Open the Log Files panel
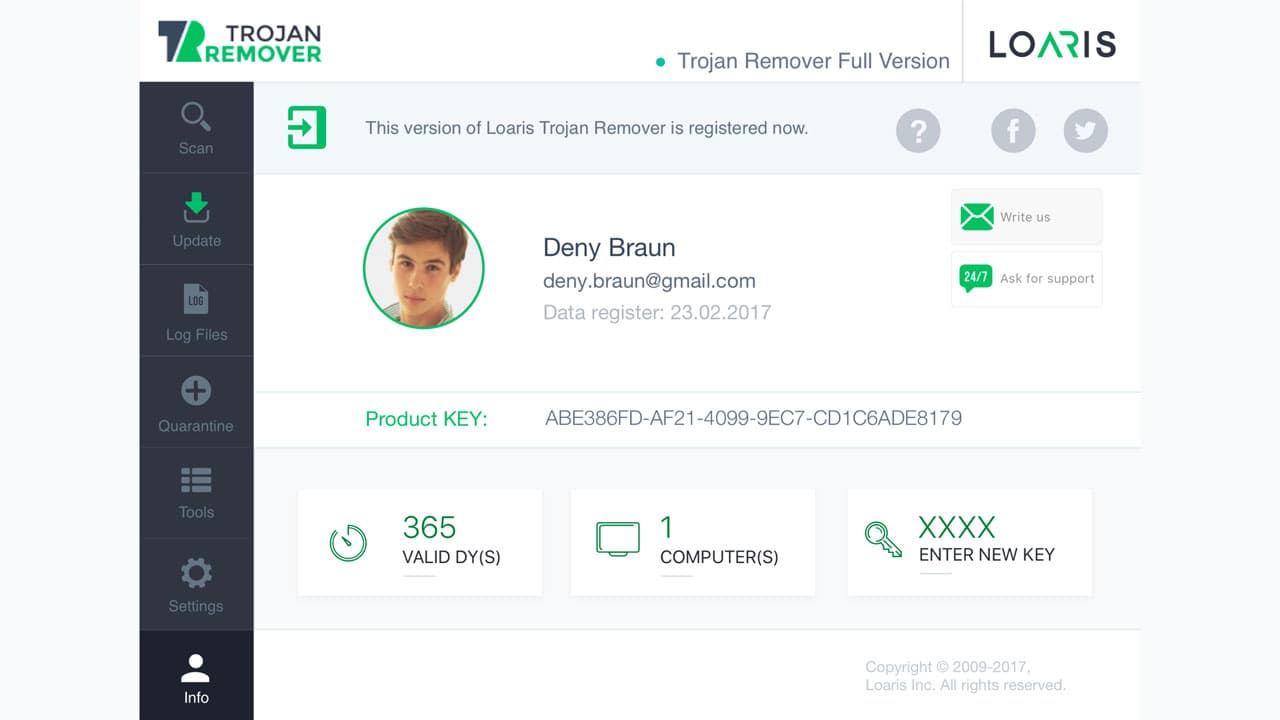1280x720 pixels. (195, 308)
